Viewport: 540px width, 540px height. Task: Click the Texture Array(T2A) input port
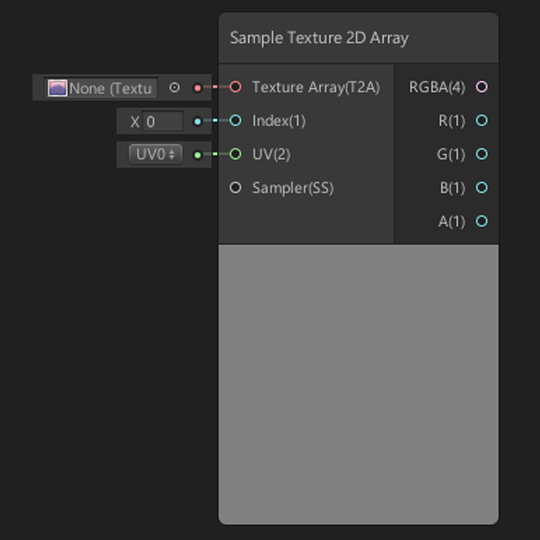pos(235,87)
